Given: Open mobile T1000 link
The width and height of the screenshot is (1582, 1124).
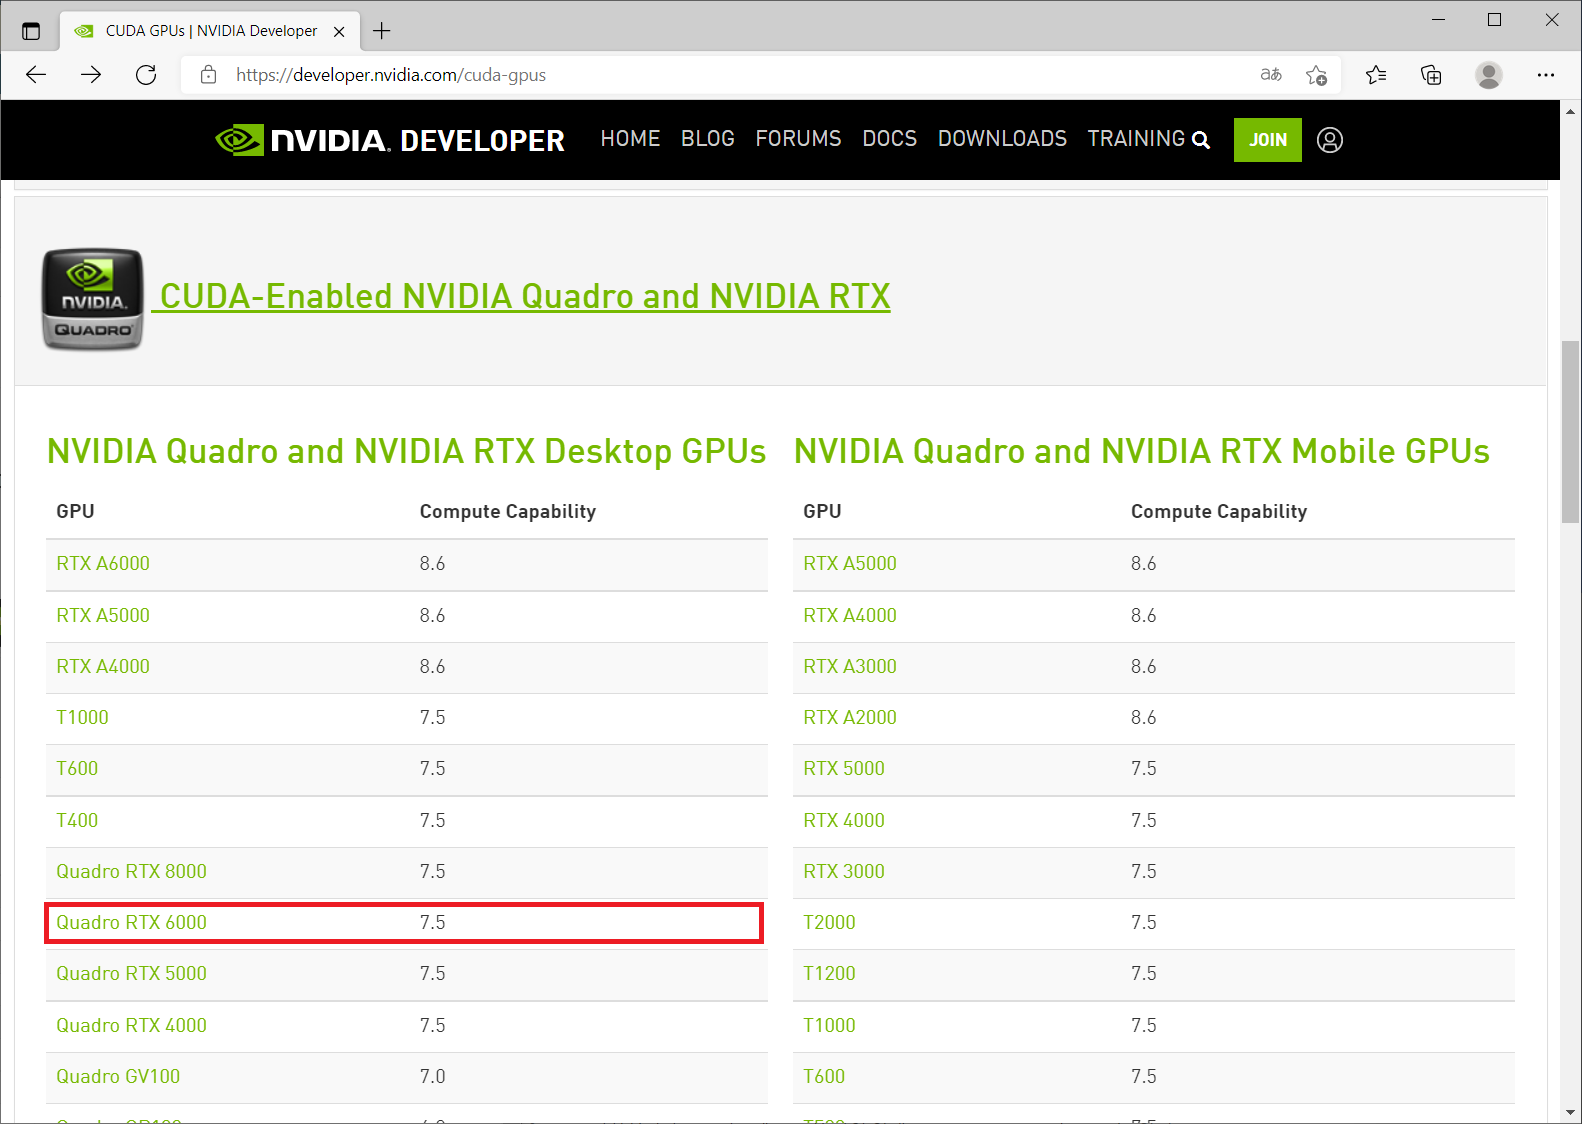Looking at the screenshot, I should click(x=829, y=1025).
